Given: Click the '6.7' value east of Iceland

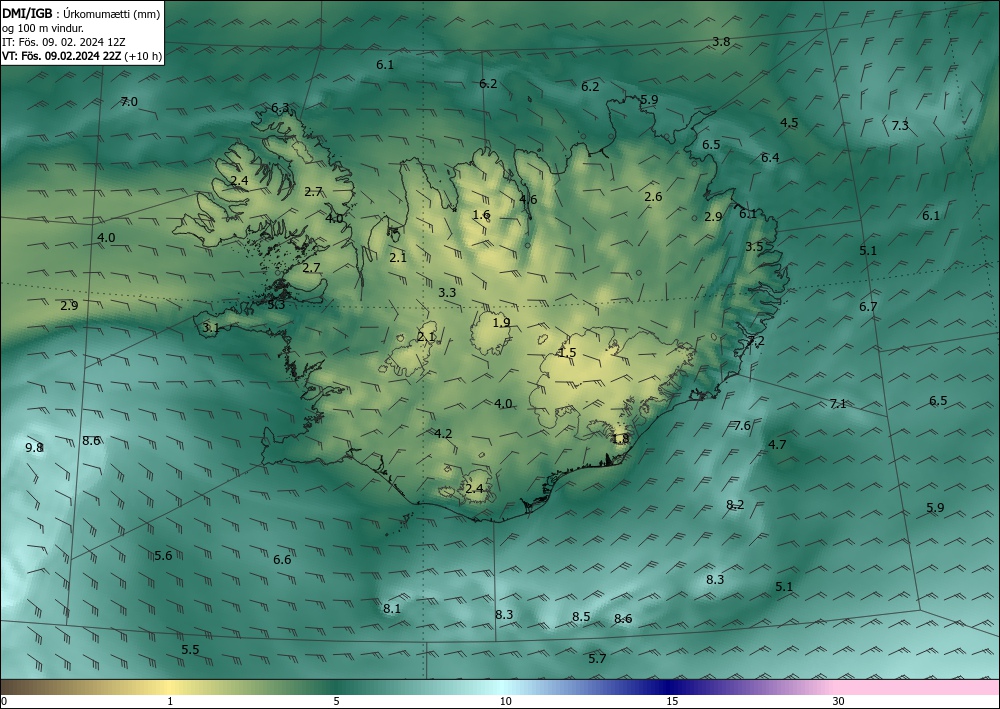Looking at the screenshot, I should click(x=868, y=306).
